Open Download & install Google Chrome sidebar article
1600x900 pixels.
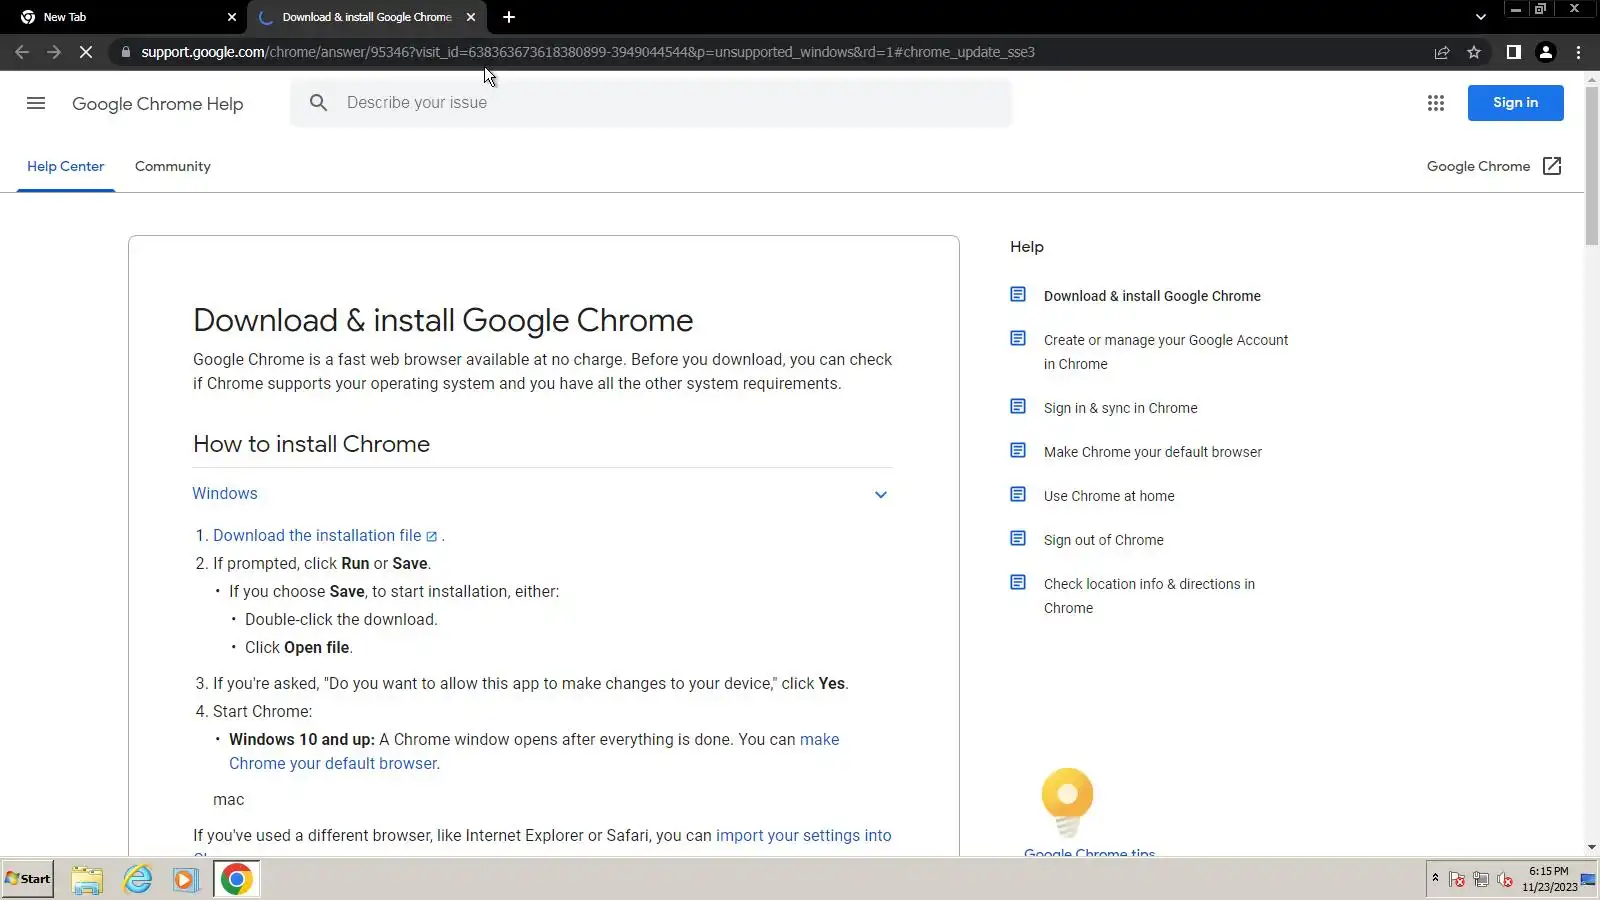coord(1152,296)
